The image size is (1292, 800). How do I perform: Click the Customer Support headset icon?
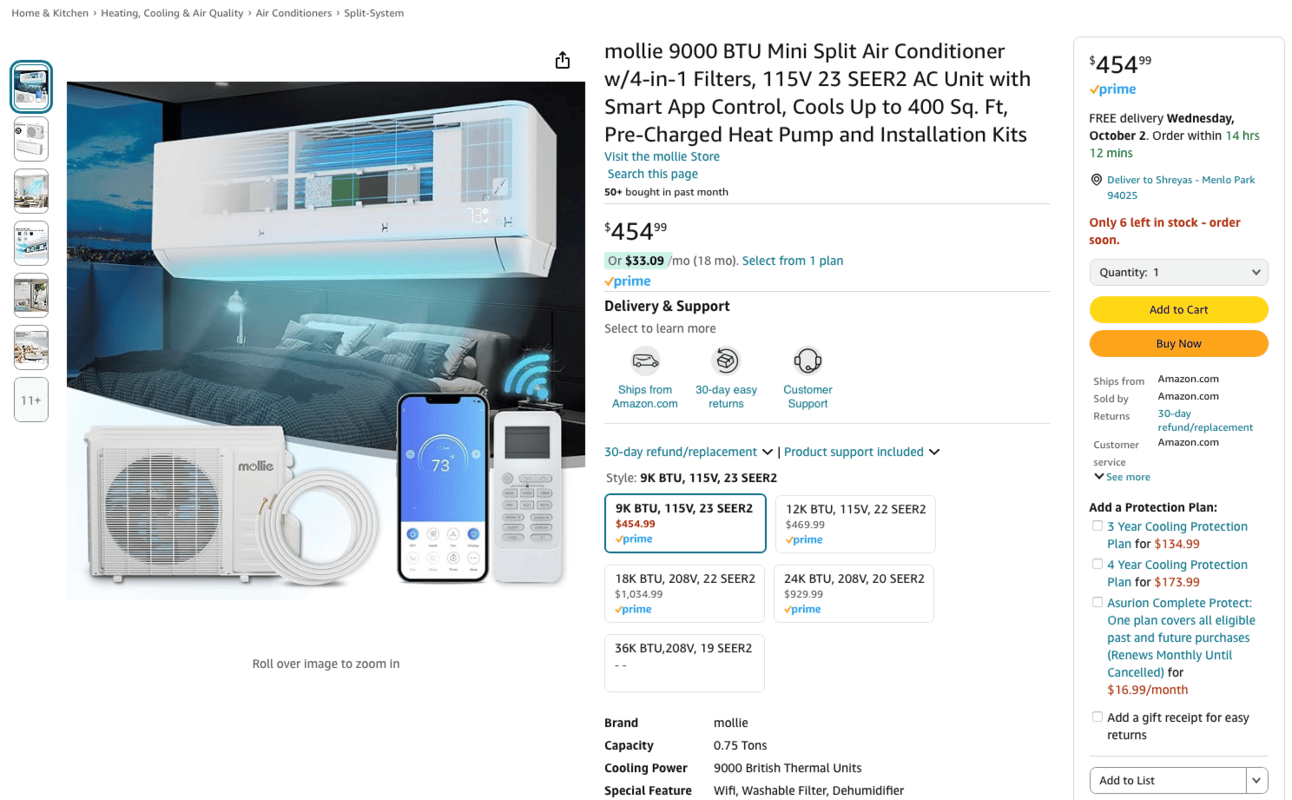click(807, 360)
